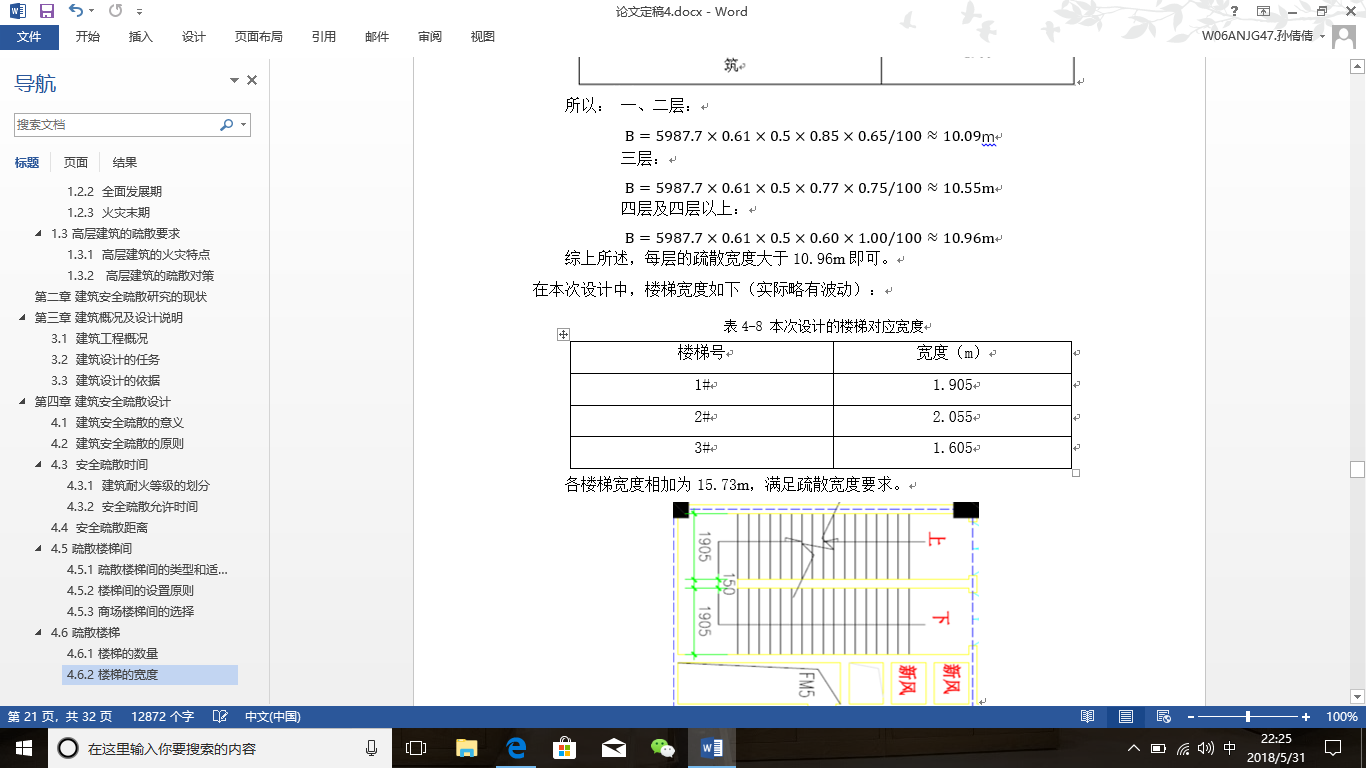Open the Undo history dropdown arrow

(x=92, y=11)
